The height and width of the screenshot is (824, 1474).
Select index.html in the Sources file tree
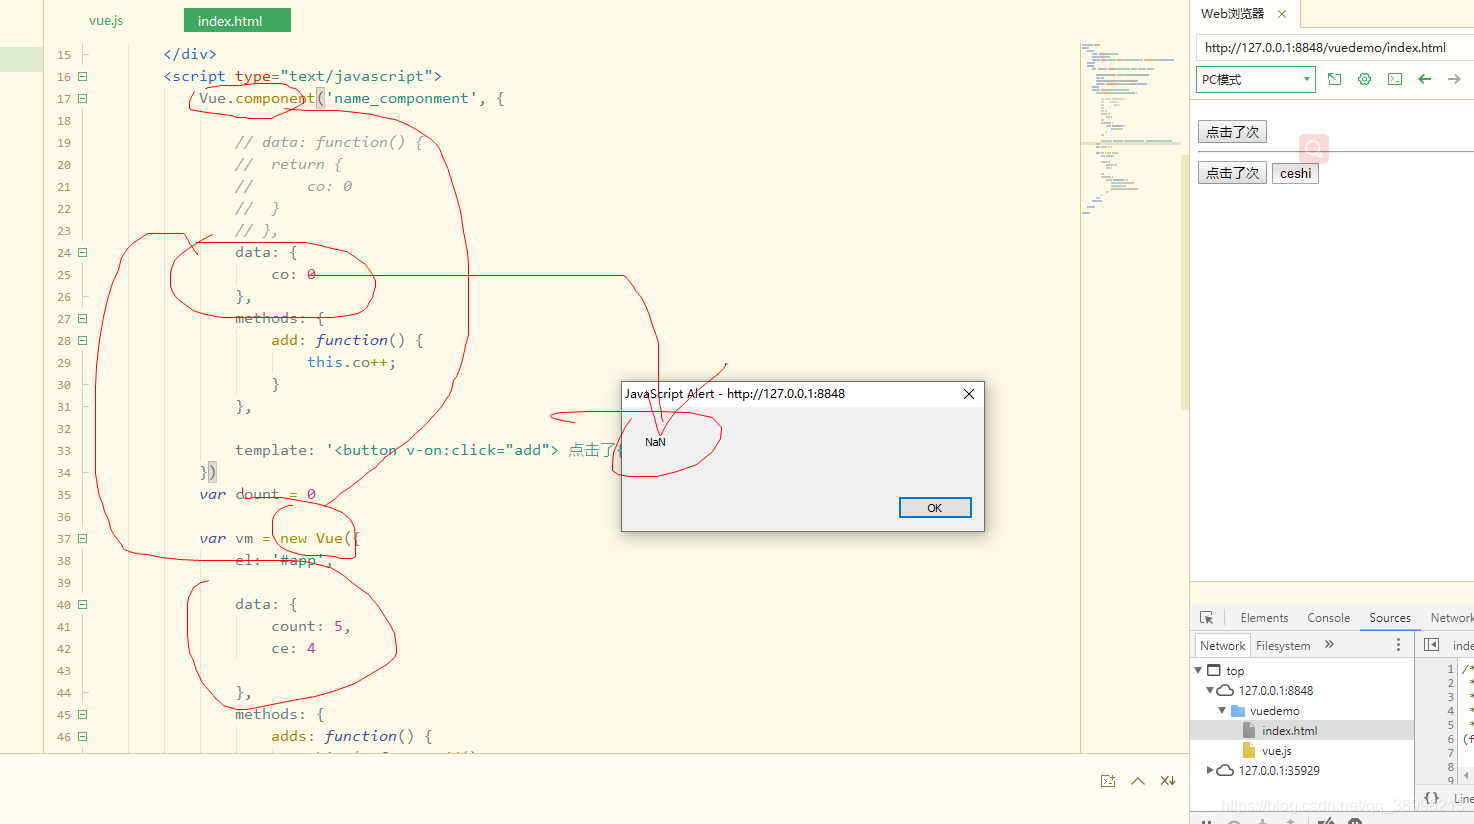[1290, 731]
